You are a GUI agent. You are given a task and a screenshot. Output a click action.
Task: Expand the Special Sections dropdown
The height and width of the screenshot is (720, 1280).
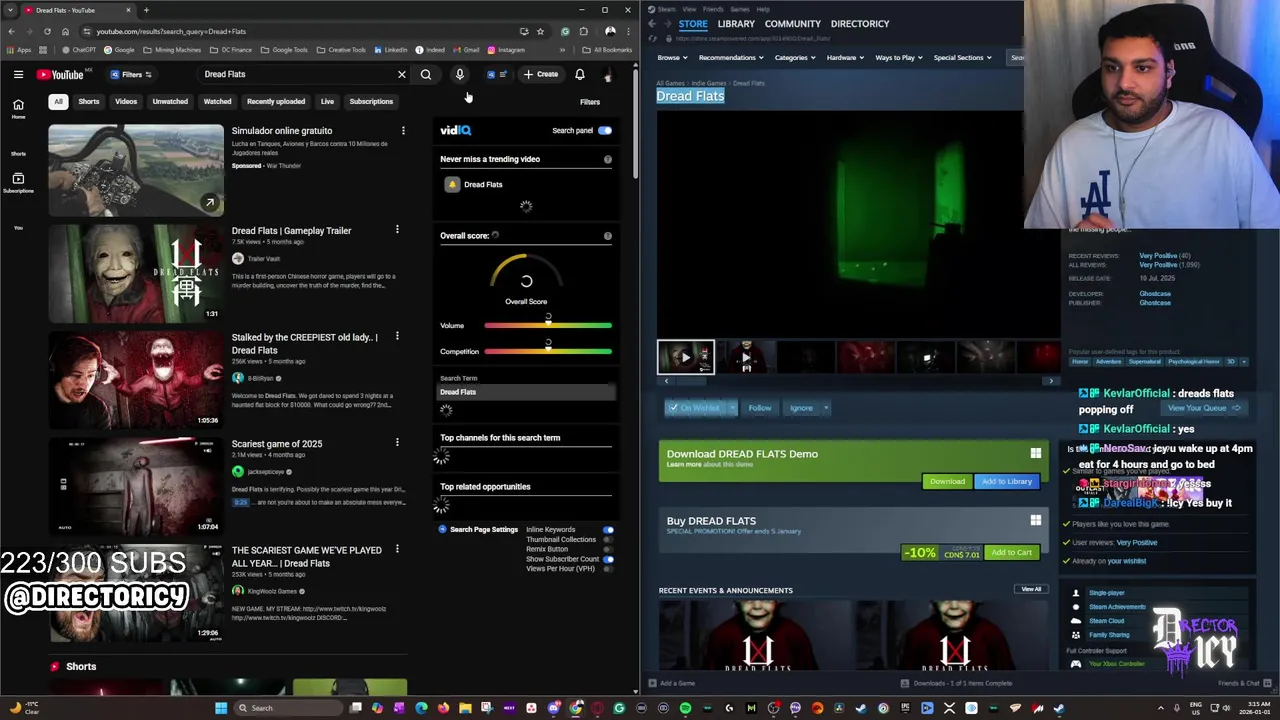(x=962, y=57)
